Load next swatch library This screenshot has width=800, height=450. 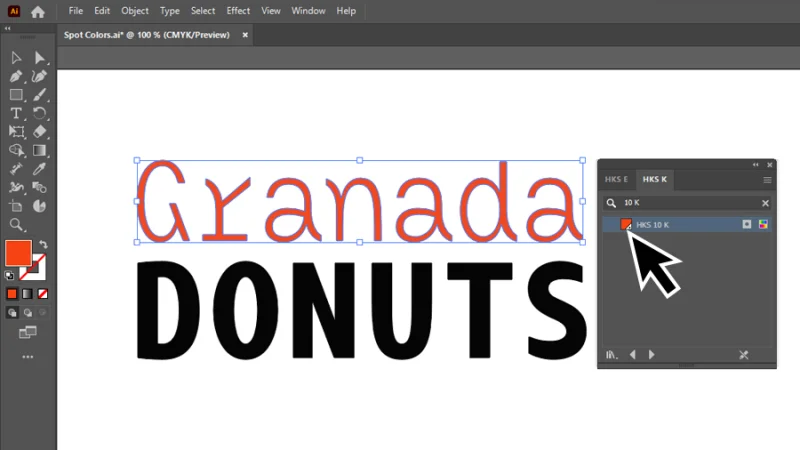tap(652, 355)
